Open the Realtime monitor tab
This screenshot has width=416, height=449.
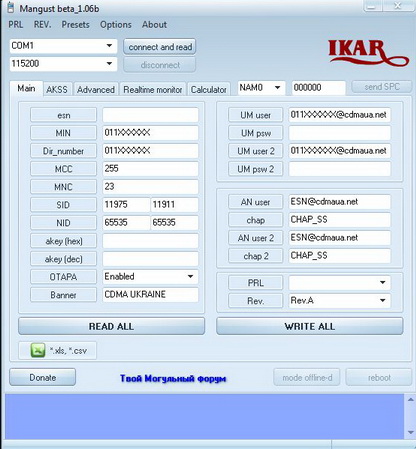pyautogui.click(x=153, y=89)
